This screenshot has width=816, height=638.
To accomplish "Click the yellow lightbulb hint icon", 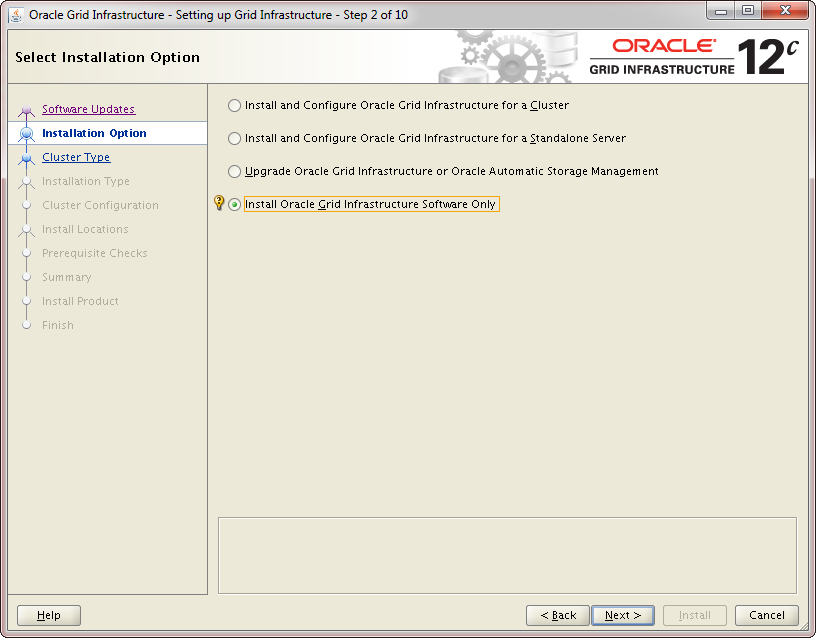I will 219,204.
